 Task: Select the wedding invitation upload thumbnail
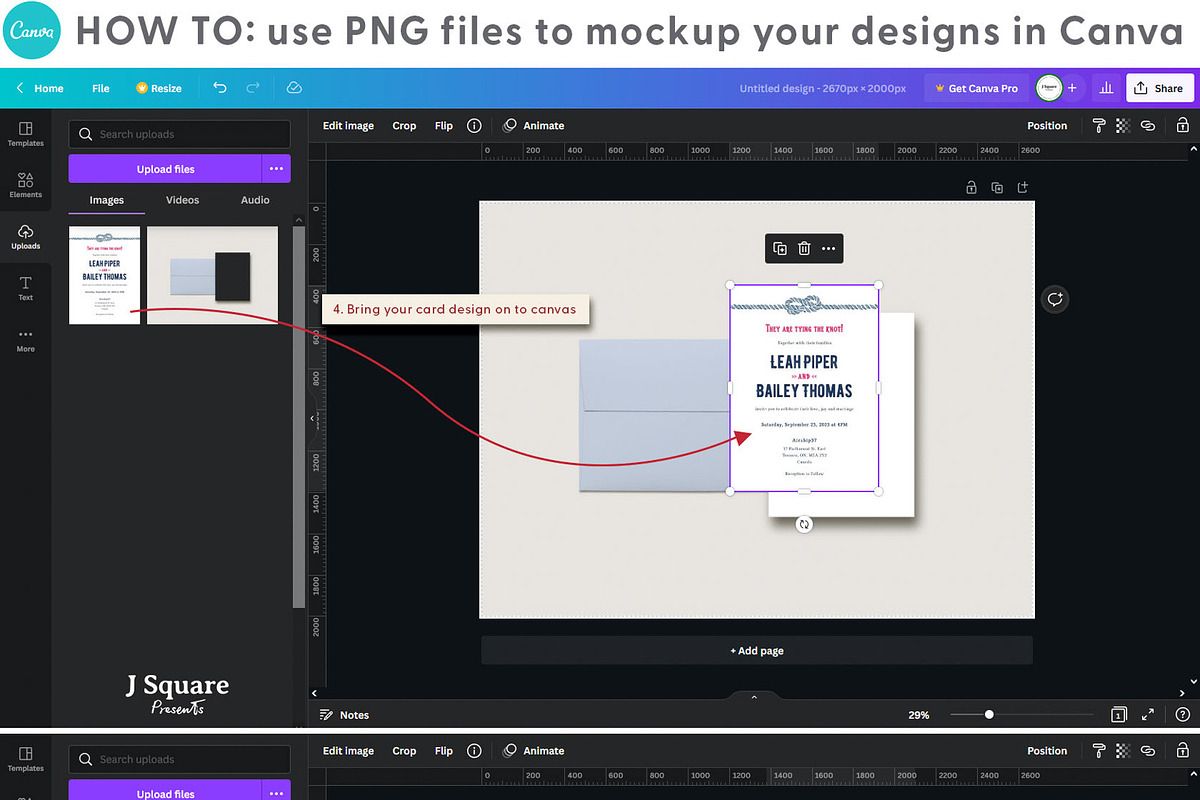tap(104, 276)
